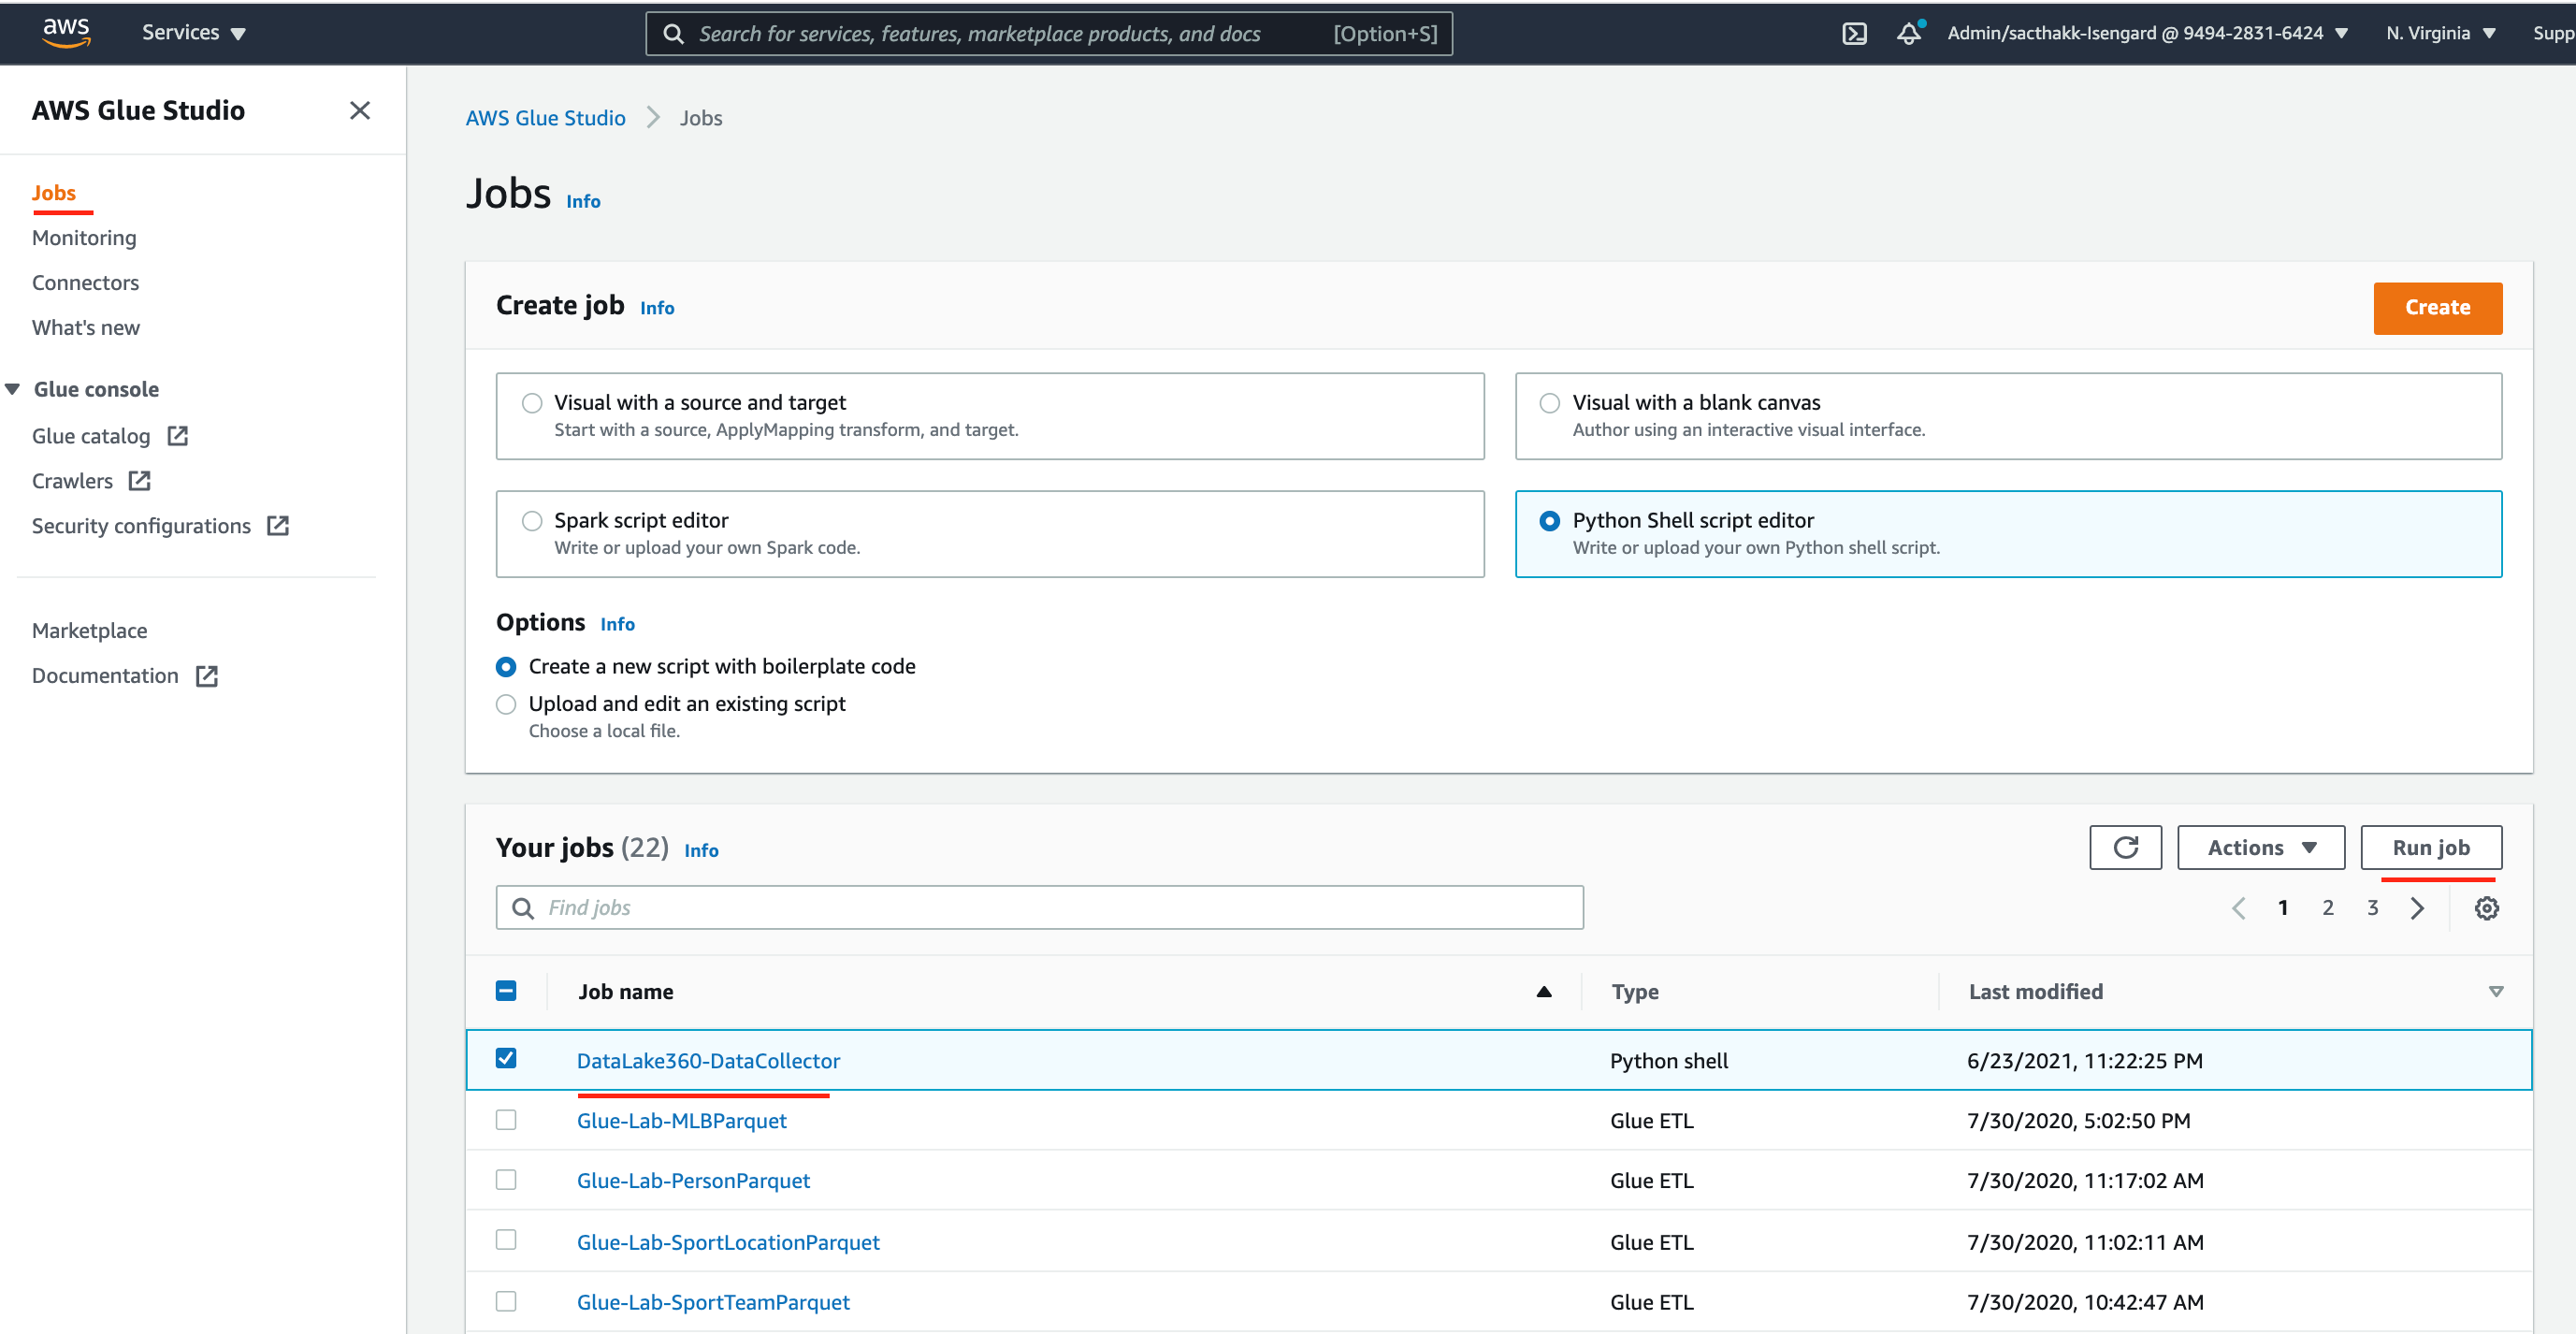
Task: Open Connectors in the sidebar
Action: tap(85, 283)
